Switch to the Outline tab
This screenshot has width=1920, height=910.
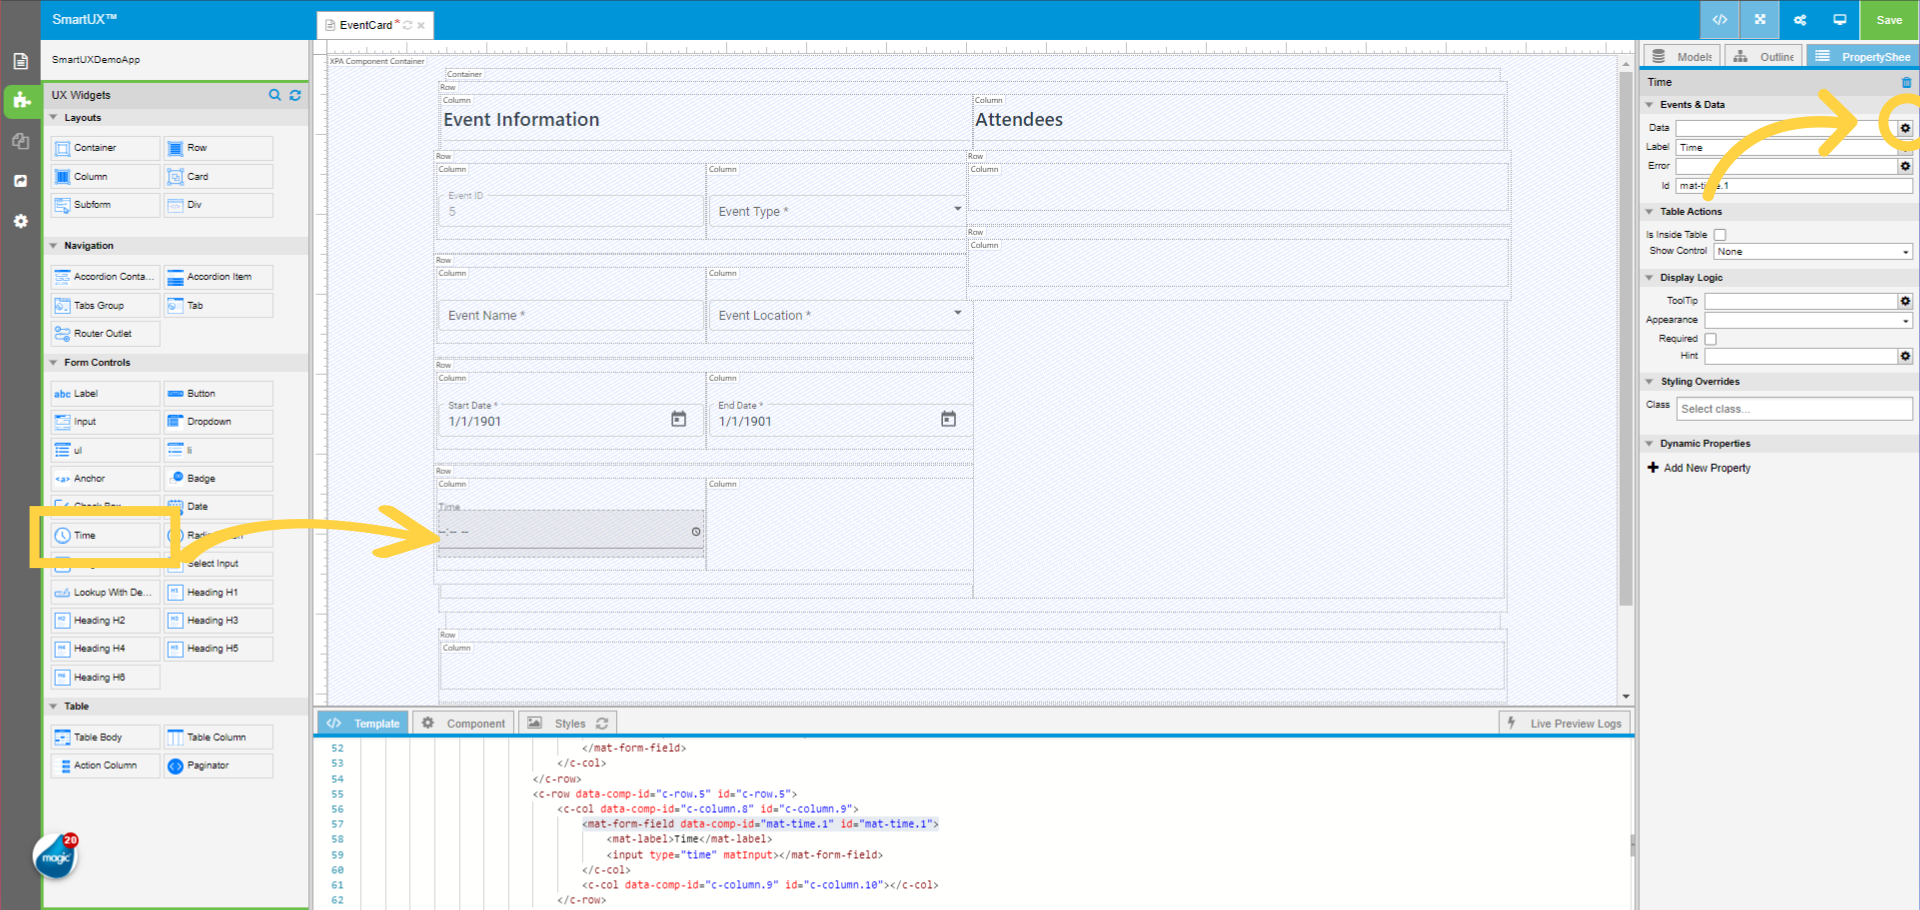pyautogui.click(x=1765, y=57)
